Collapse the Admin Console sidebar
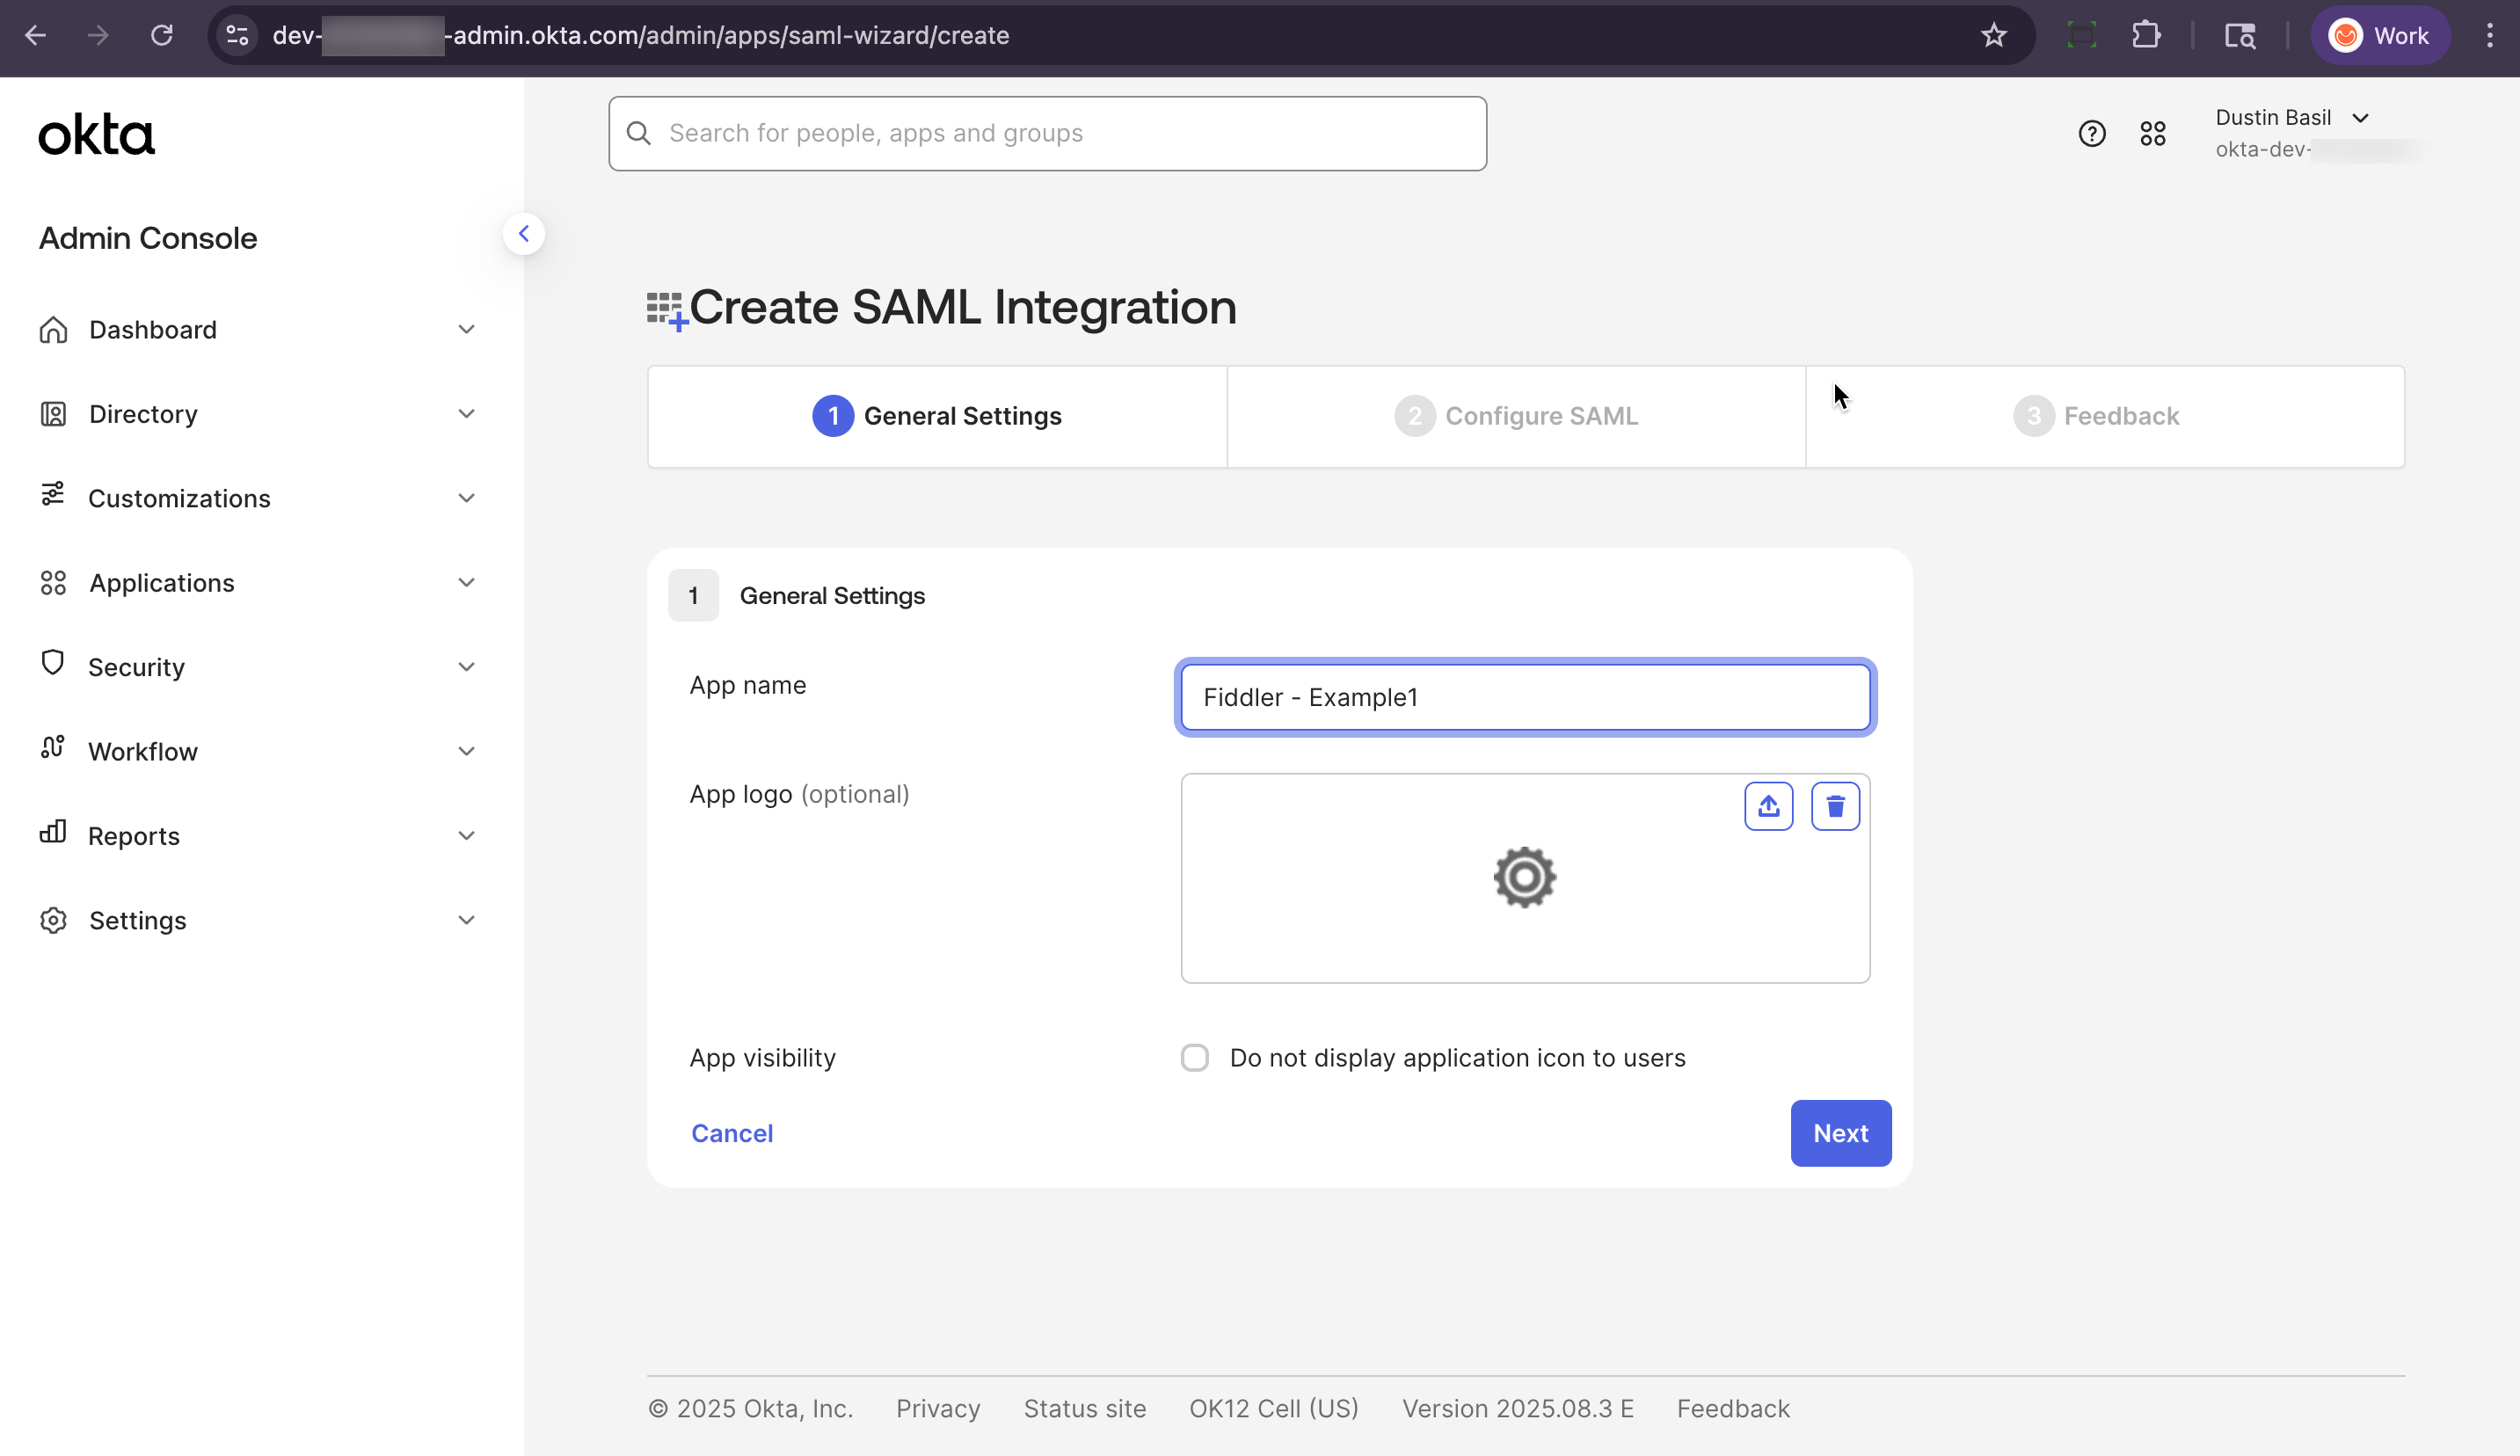Image resolution: width=2520 pixels, height=1456 pixels. [524, 233]
